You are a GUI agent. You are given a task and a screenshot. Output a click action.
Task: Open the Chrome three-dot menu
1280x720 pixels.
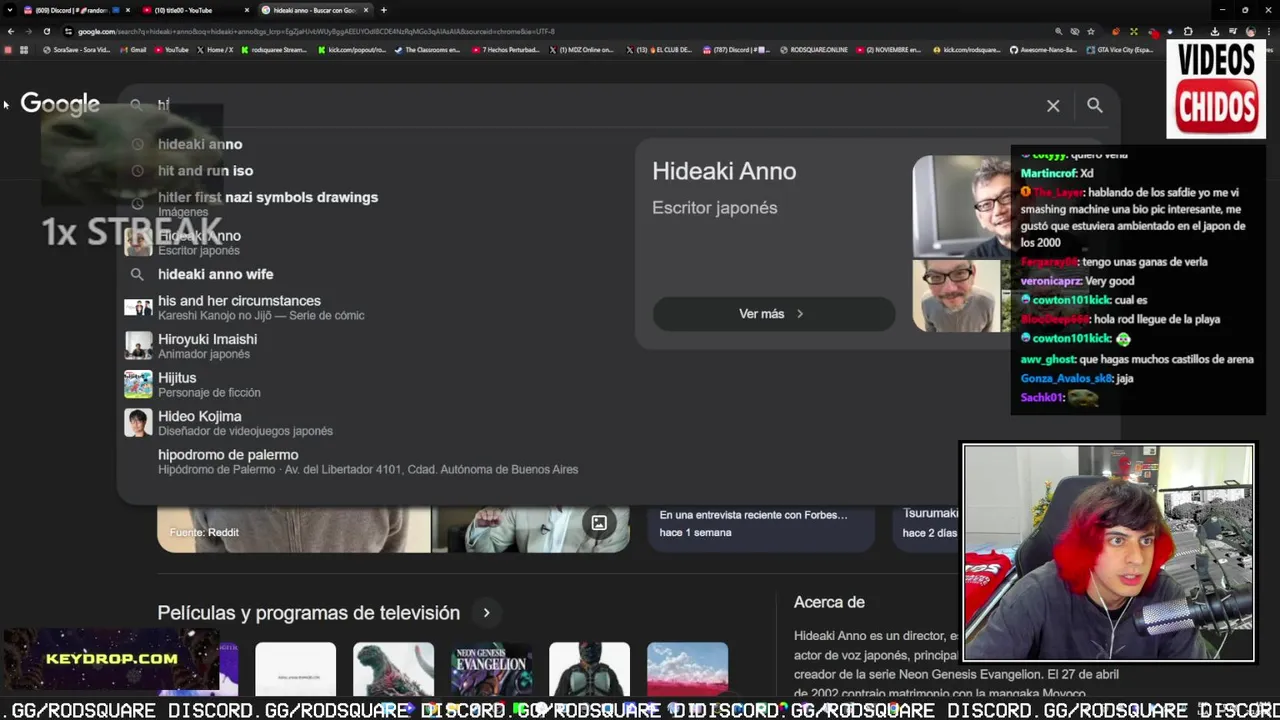(x=1268, y=31)
